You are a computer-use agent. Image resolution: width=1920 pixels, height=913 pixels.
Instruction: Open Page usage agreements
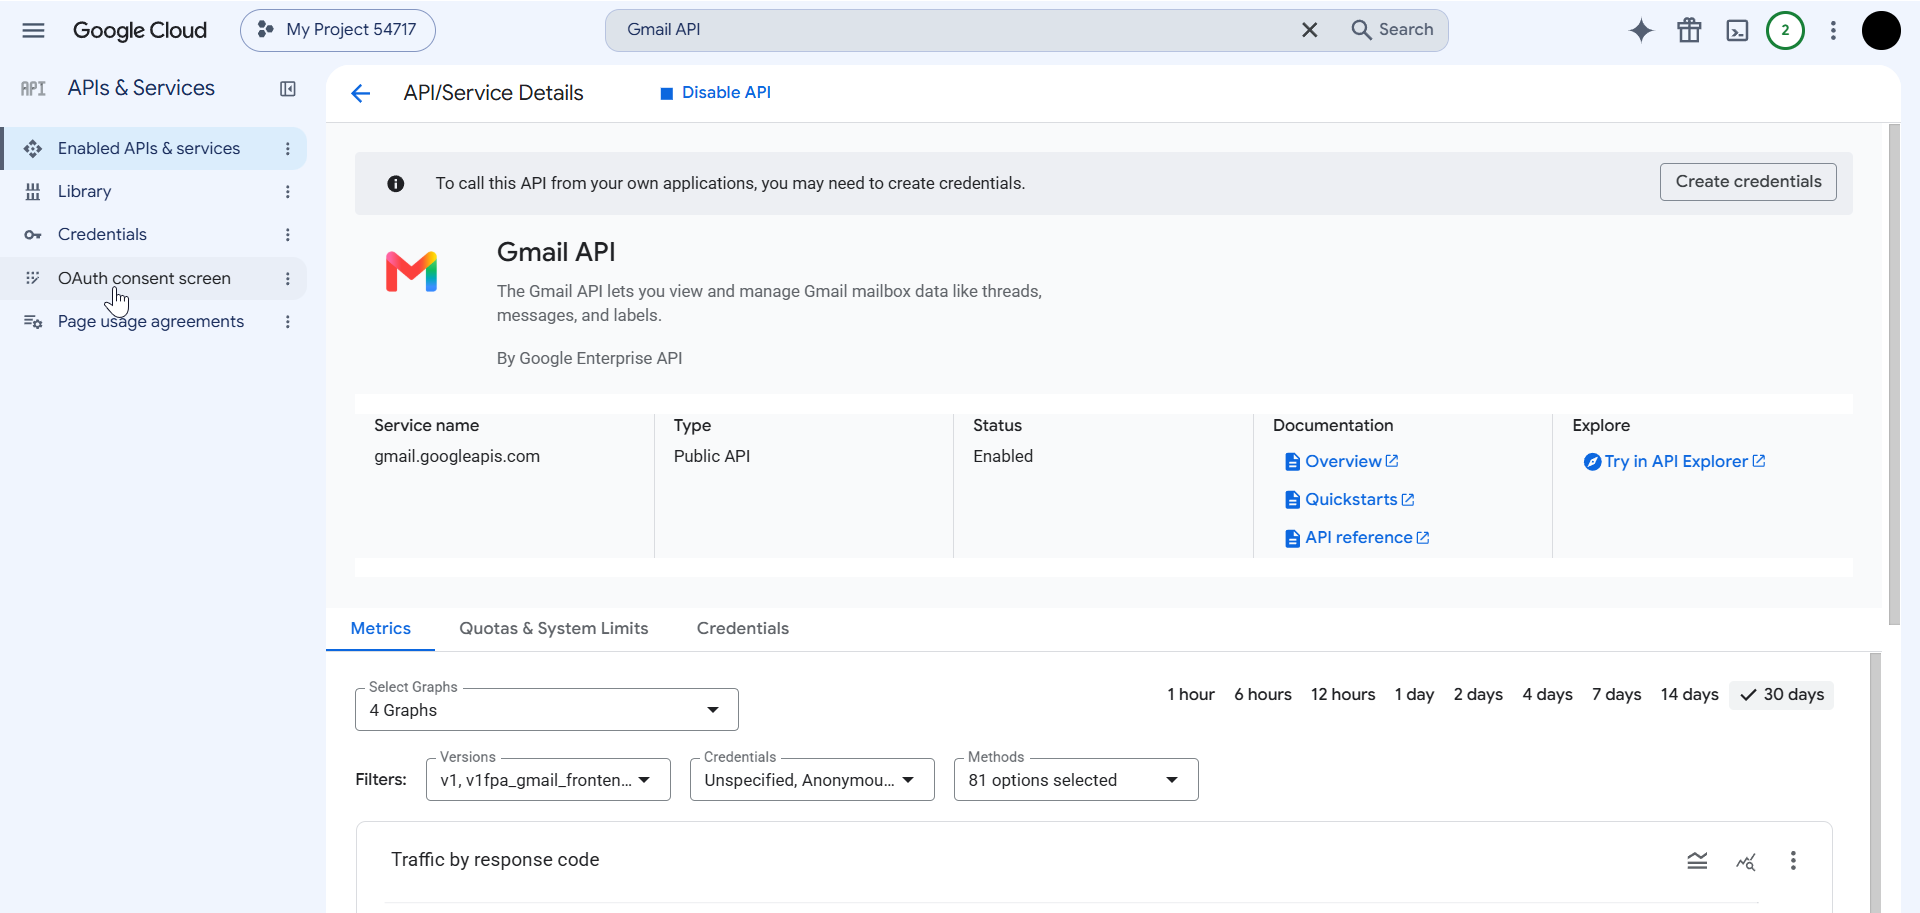click(x=151, y=321)
